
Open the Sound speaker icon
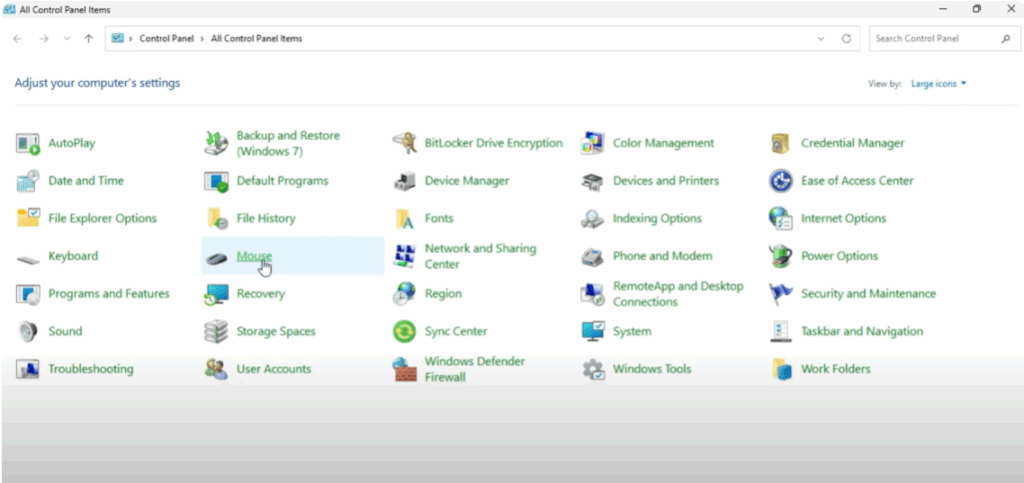(x=27, y=332)
